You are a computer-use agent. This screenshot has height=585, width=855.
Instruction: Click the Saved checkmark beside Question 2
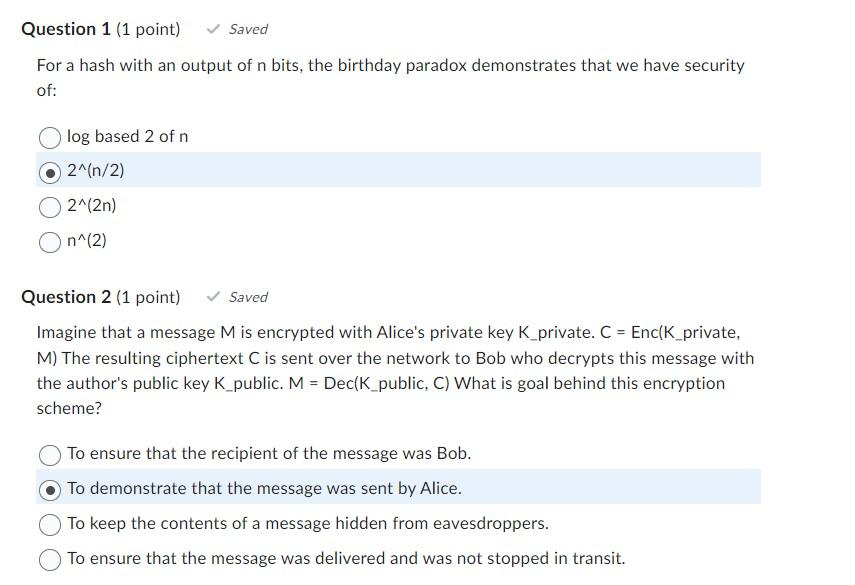[x=213, y=296]
